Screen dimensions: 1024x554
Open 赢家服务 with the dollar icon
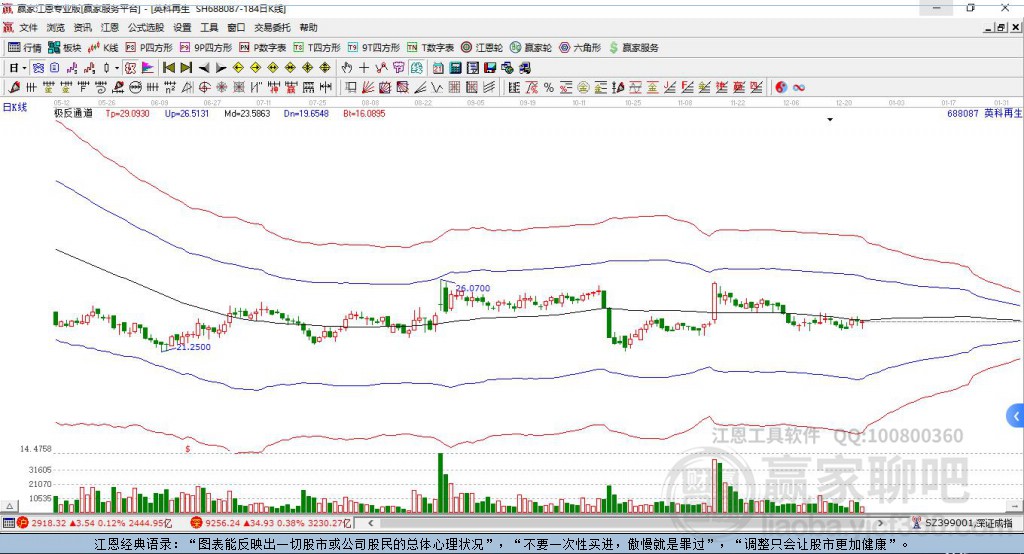pos(633,48)
